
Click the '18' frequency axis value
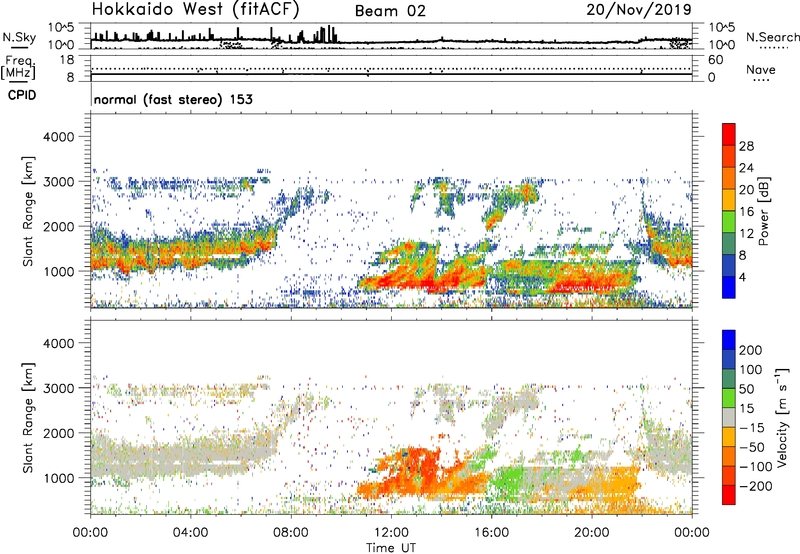[x=67, y=60]
